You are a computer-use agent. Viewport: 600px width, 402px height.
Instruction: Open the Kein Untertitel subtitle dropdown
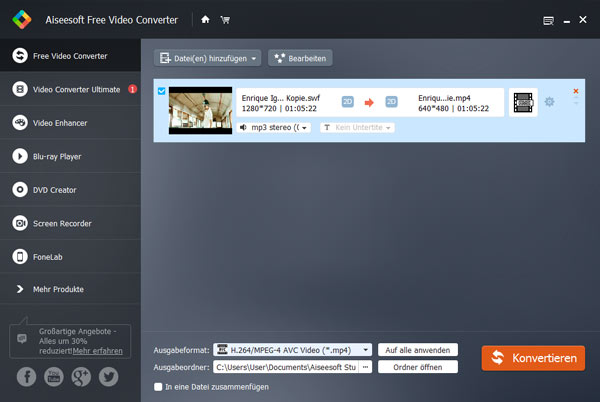tap(357, 127)
